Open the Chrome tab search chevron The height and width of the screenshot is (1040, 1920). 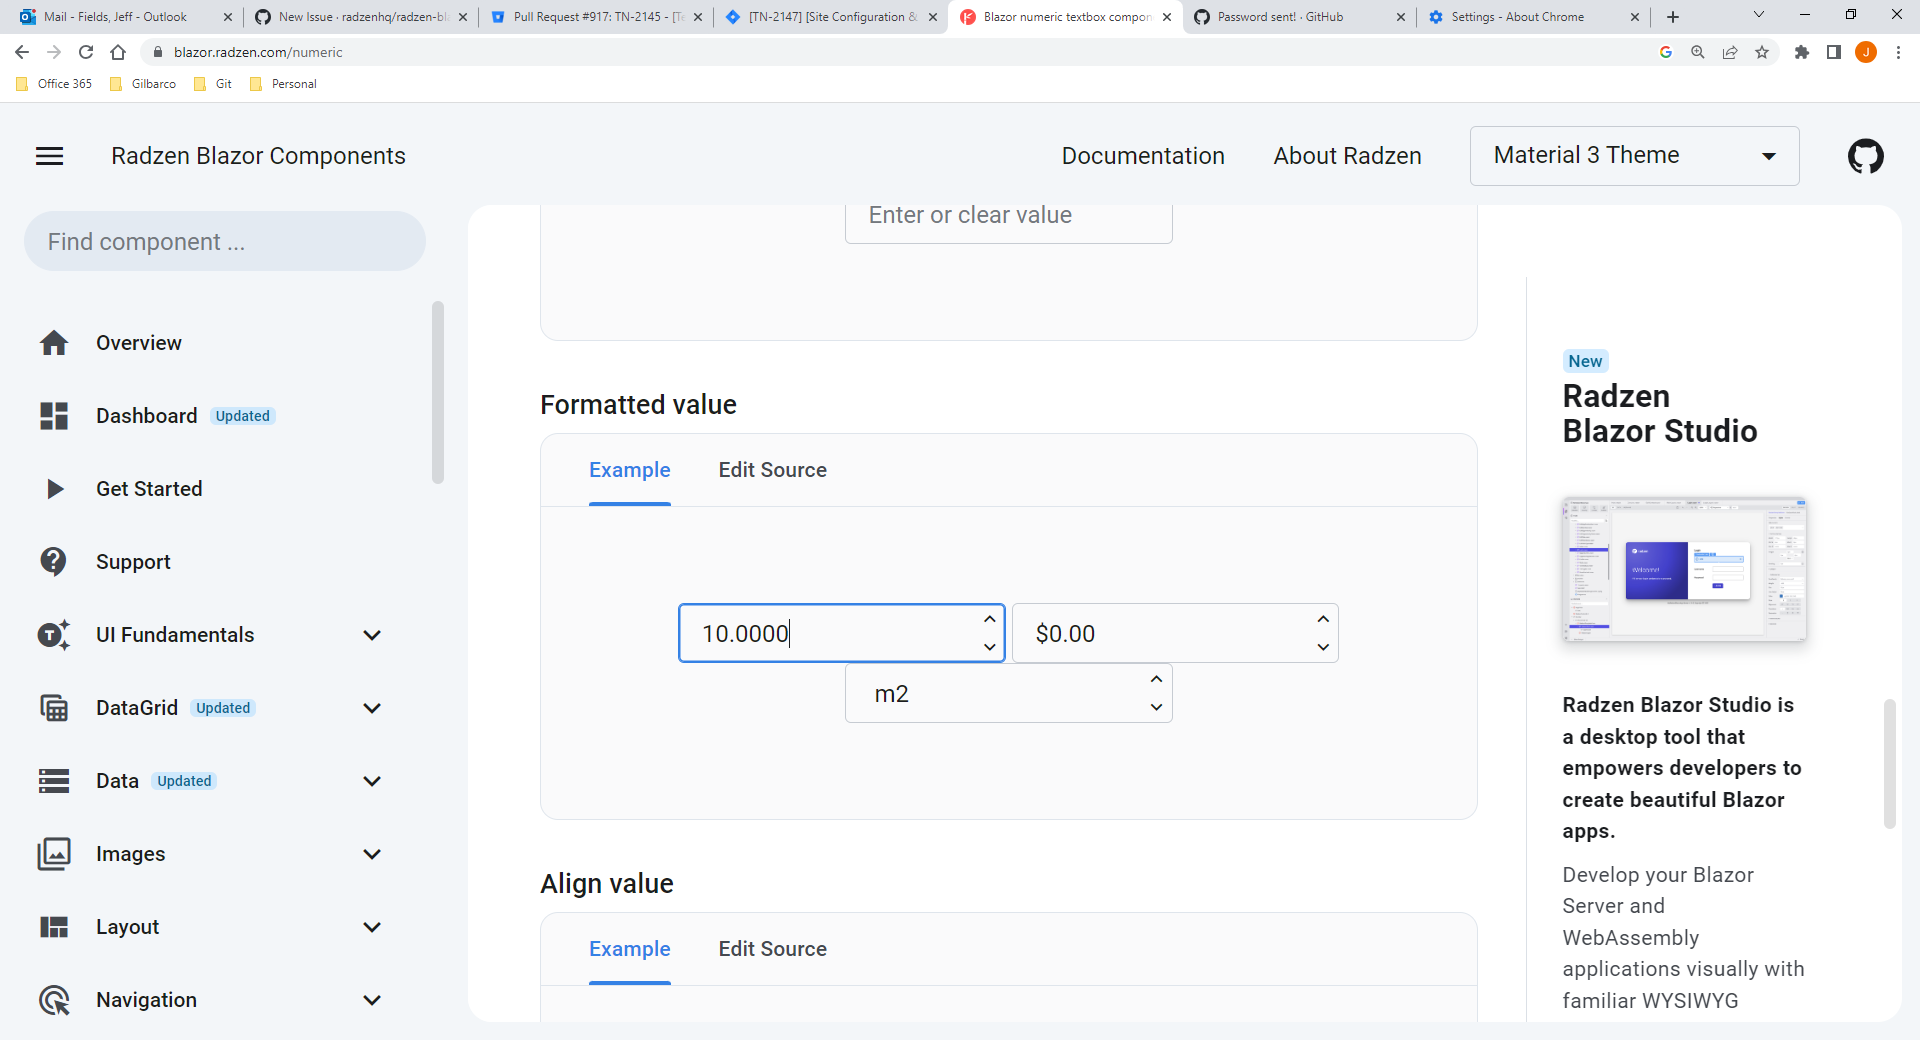click(1759, 15)
